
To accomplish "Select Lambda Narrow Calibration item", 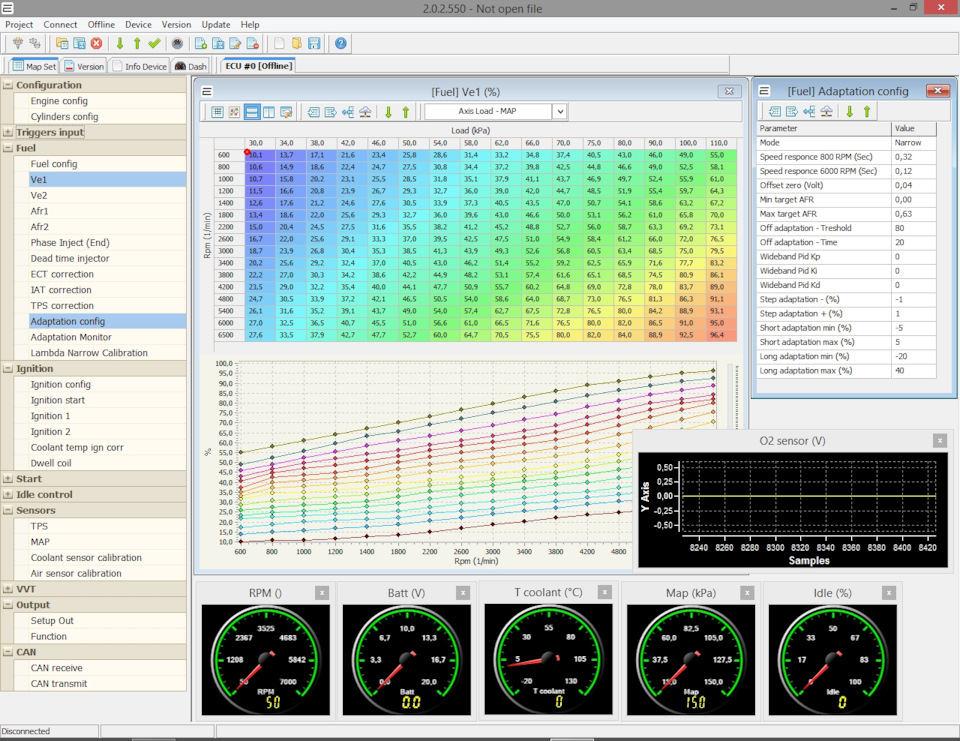I will point(89,353).
